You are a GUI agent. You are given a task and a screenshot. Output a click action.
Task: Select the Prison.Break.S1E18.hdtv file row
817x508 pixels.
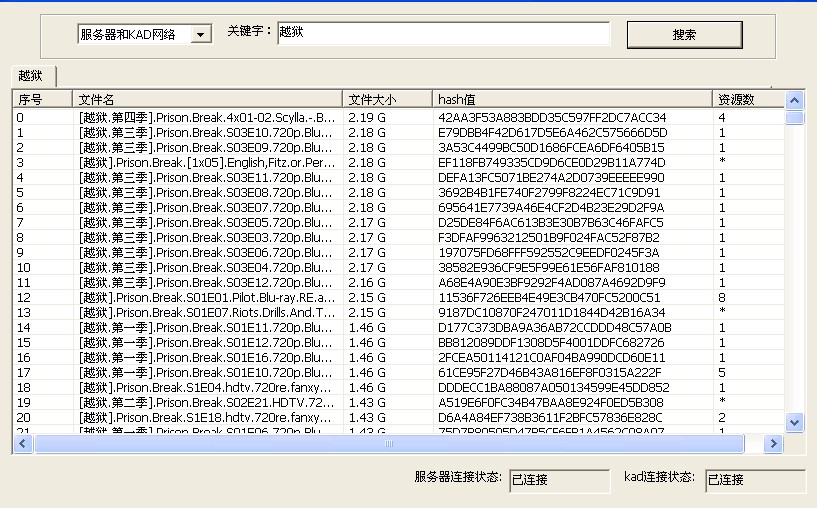(x=398, y=417)
